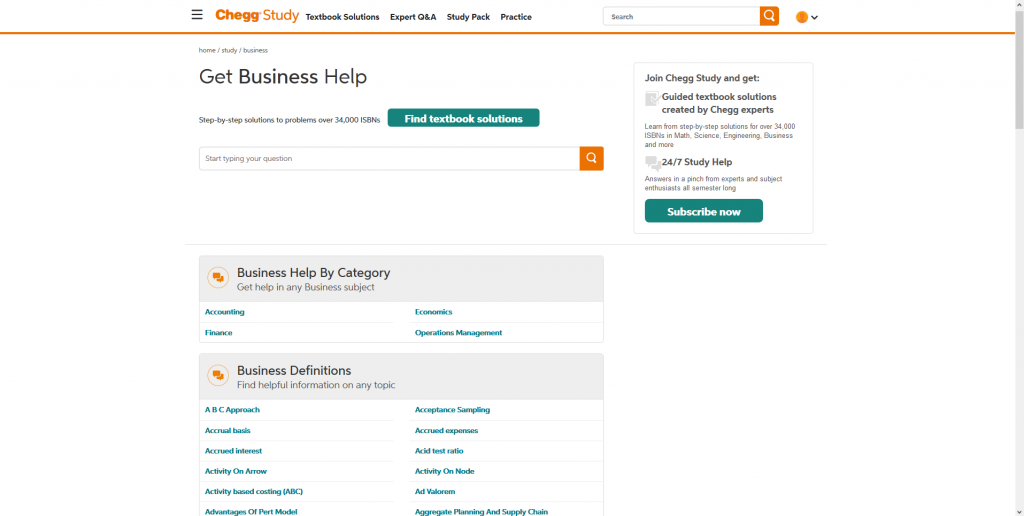The image size is (1024, 516).
Task: Click the Business Help By Category icon
Action: [x=218, y=278]
